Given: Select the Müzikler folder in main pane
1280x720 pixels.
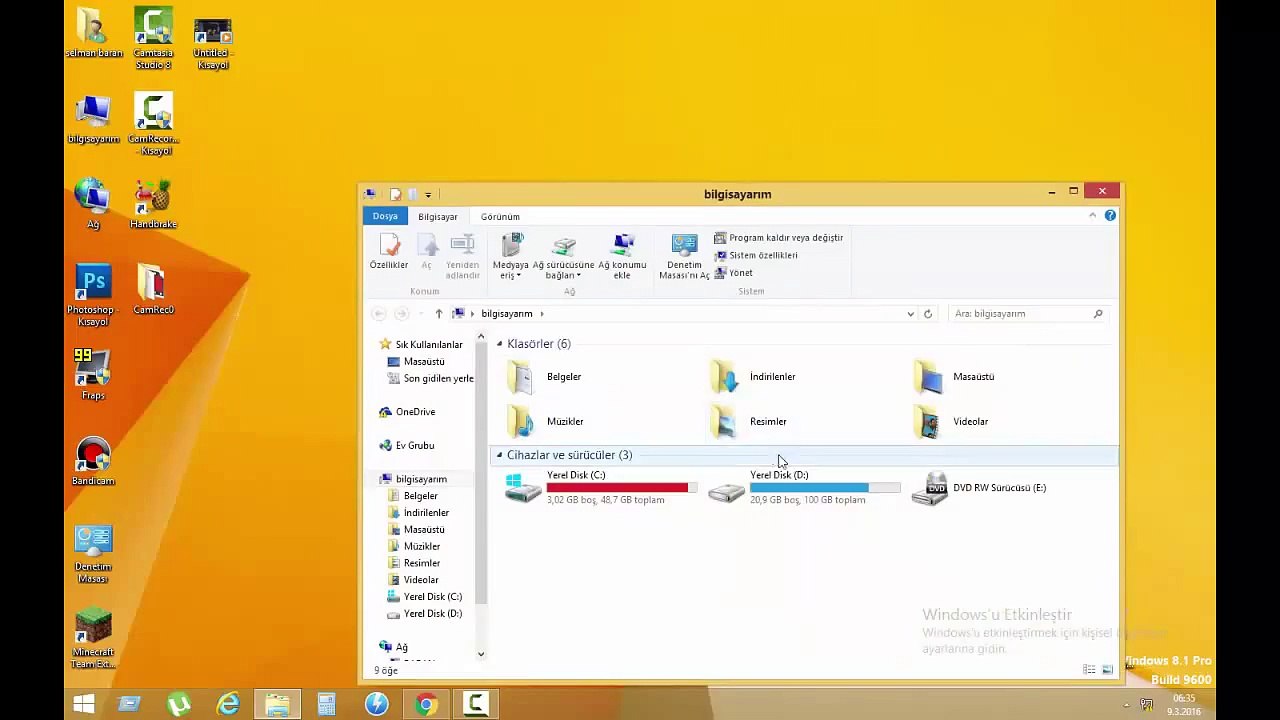Looking at the screenshot, I should click(545, 421).
